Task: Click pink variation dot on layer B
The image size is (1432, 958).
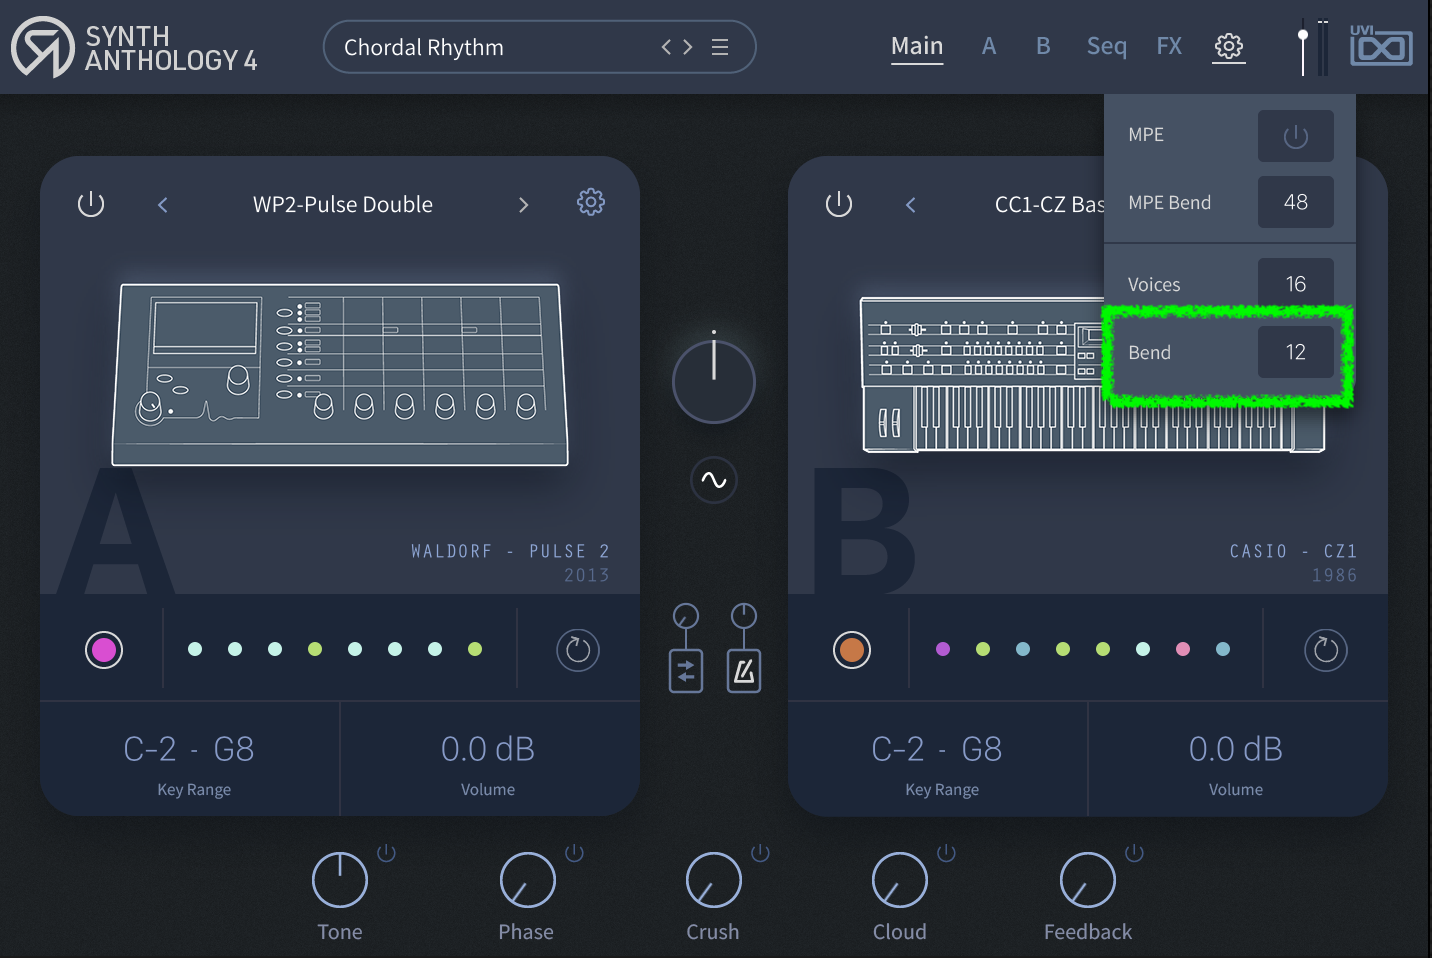Action: [1183, 649]
